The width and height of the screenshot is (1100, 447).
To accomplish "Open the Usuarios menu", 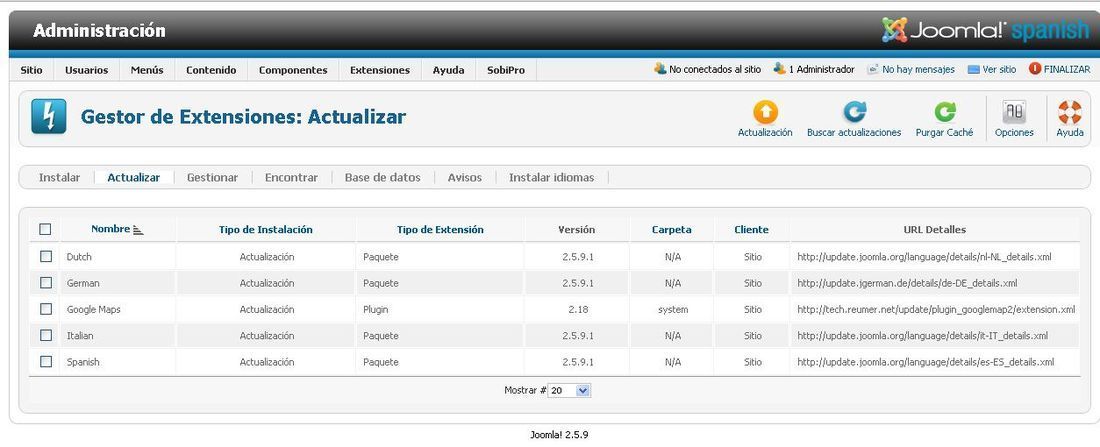I will click(86, 70).
